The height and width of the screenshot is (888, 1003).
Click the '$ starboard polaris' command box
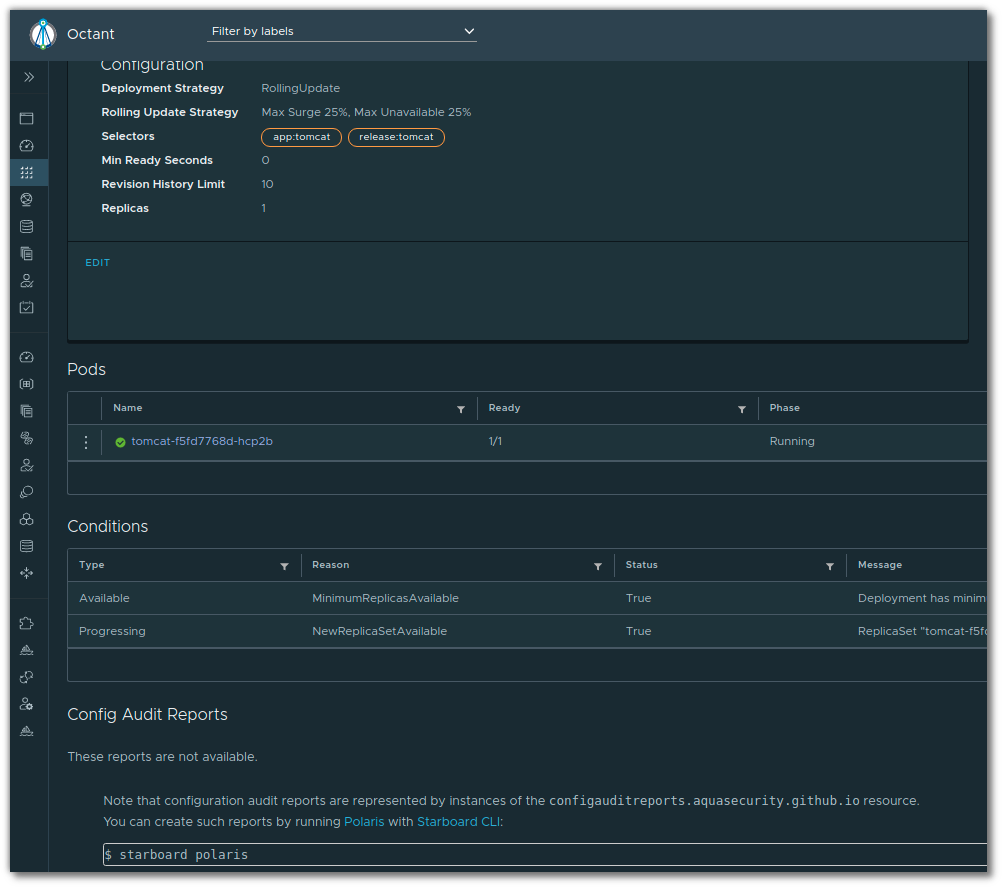point(545,855)
